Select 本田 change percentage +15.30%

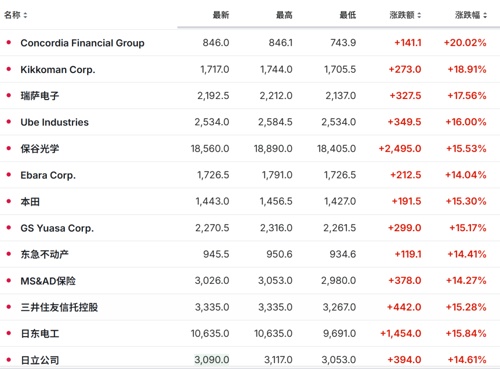coord(466,201)
